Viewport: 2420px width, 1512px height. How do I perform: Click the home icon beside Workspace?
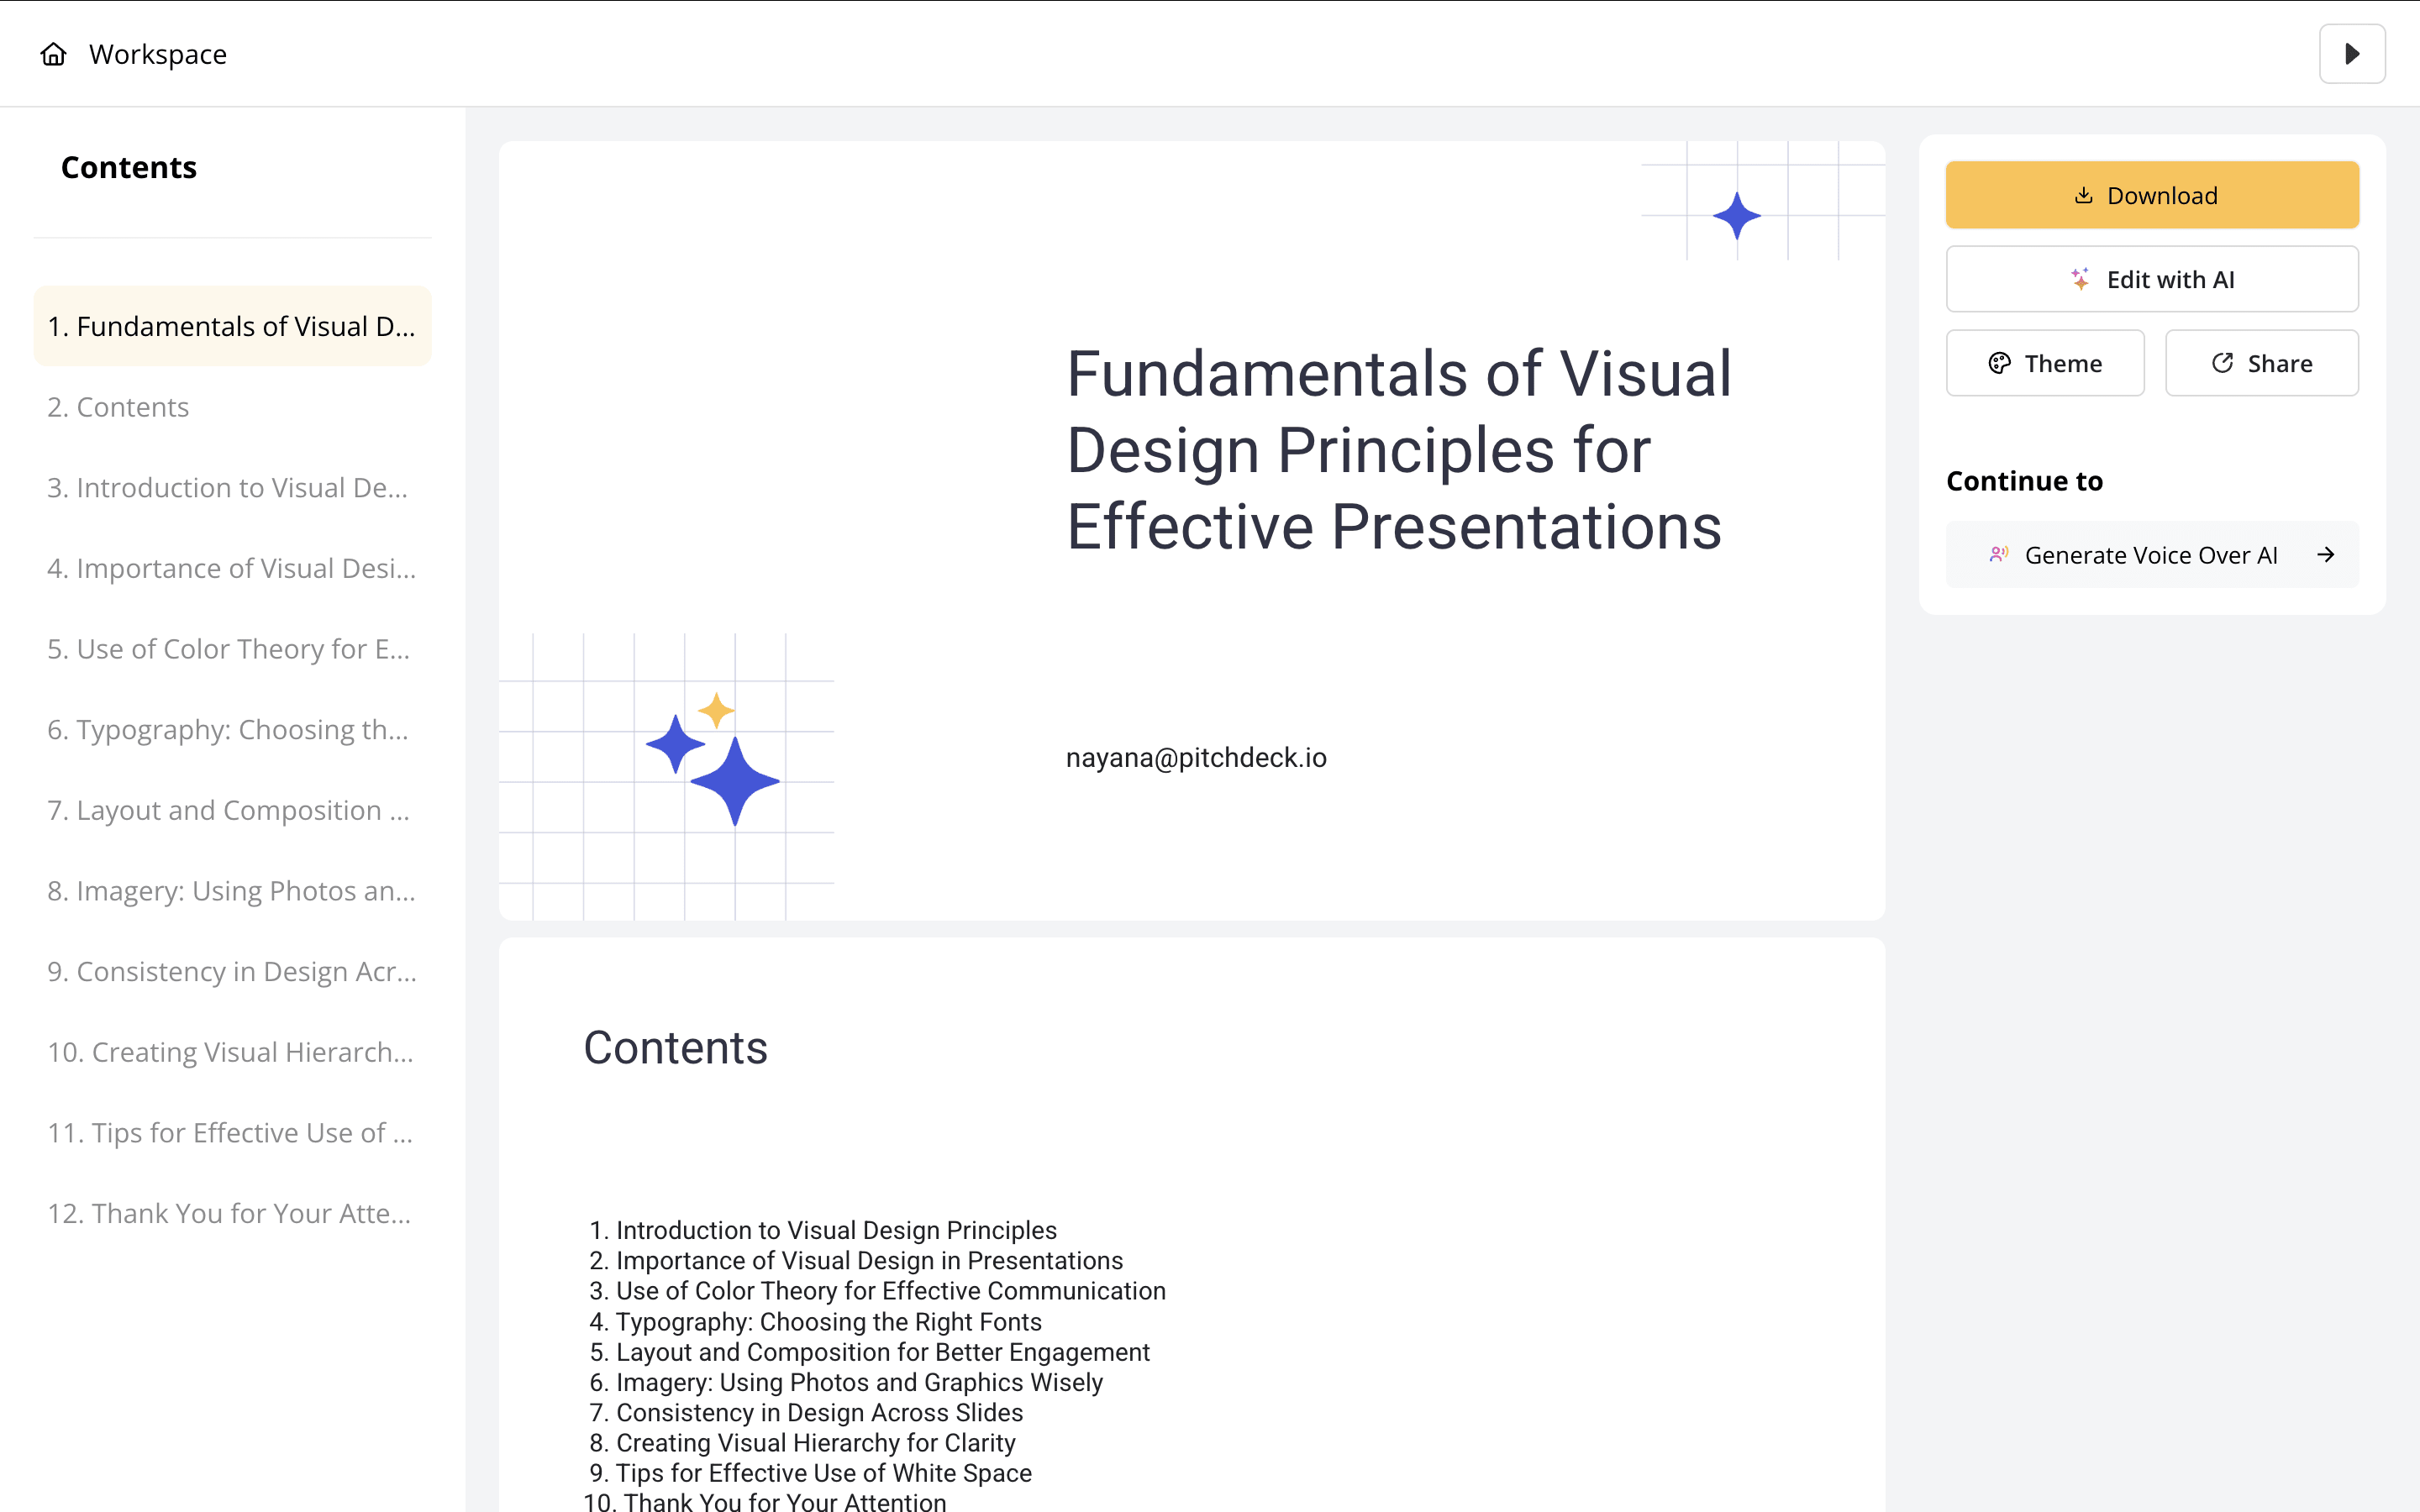pyautogui.click(x=54, y=54)
